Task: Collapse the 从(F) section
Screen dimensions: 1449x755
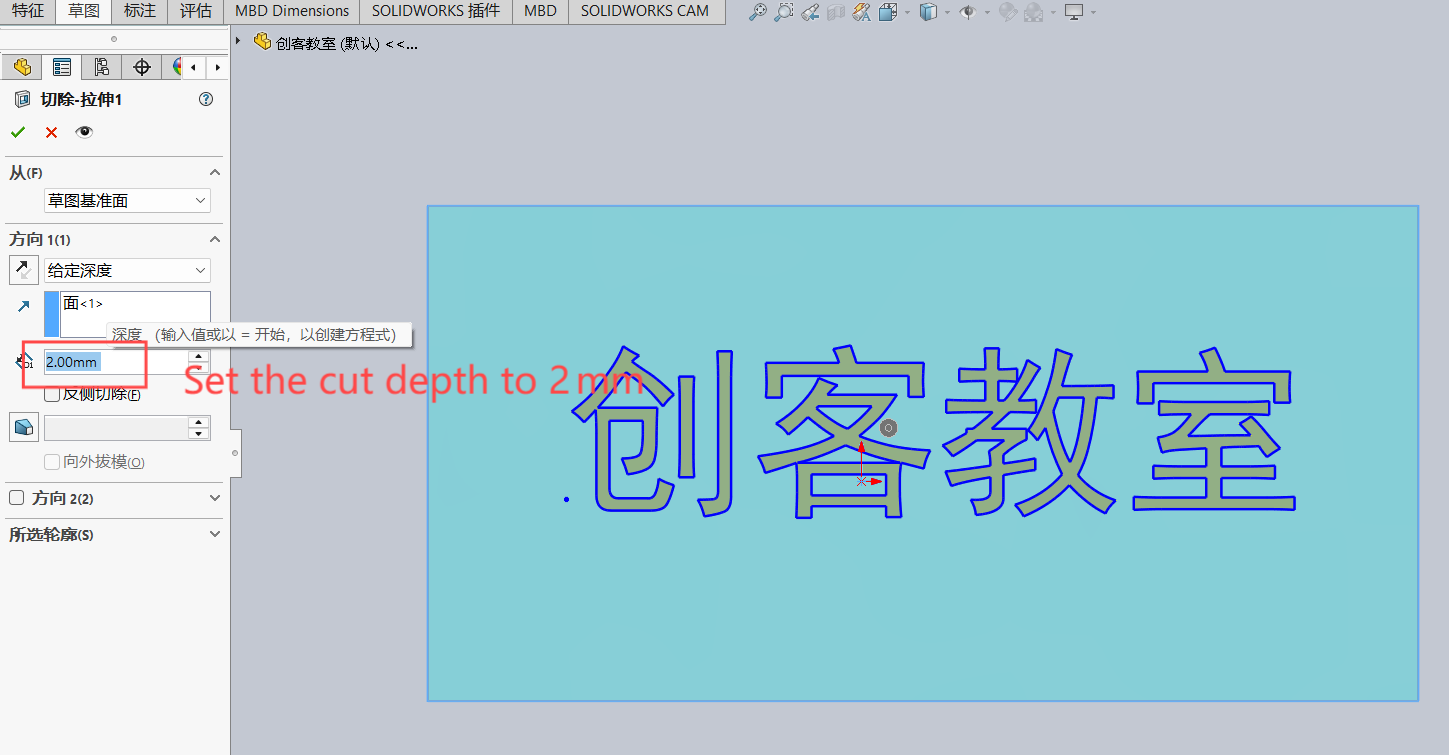Action: (x=215, y=173)
